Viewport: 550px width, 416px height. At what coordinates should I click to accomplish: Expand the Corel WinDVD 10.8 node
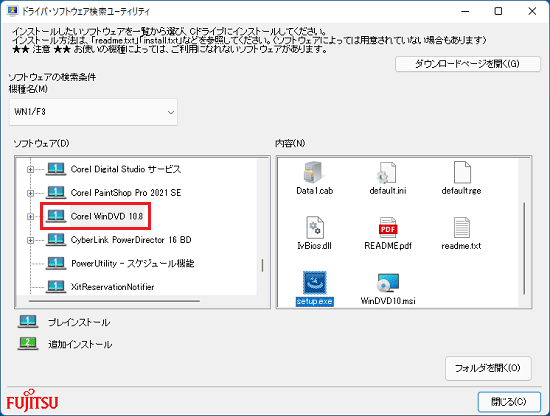coord(31,217)
